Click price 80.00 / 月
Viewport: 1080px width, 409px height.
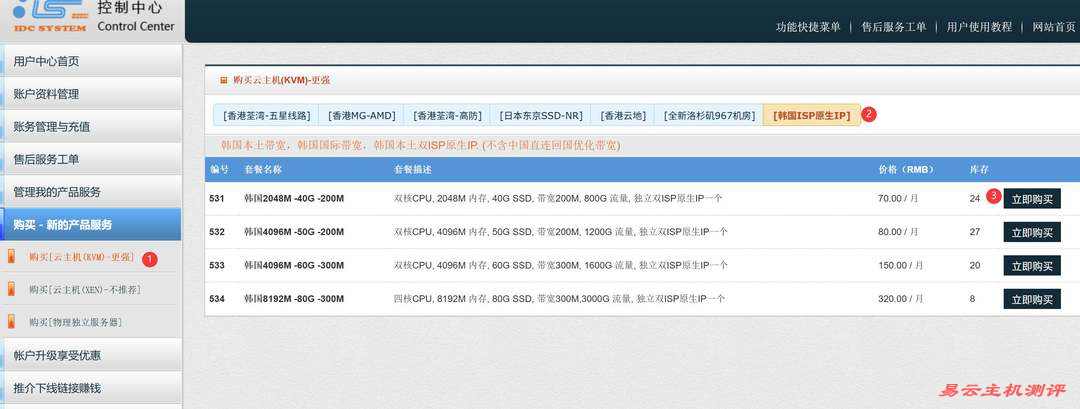[x=898, y=232]
